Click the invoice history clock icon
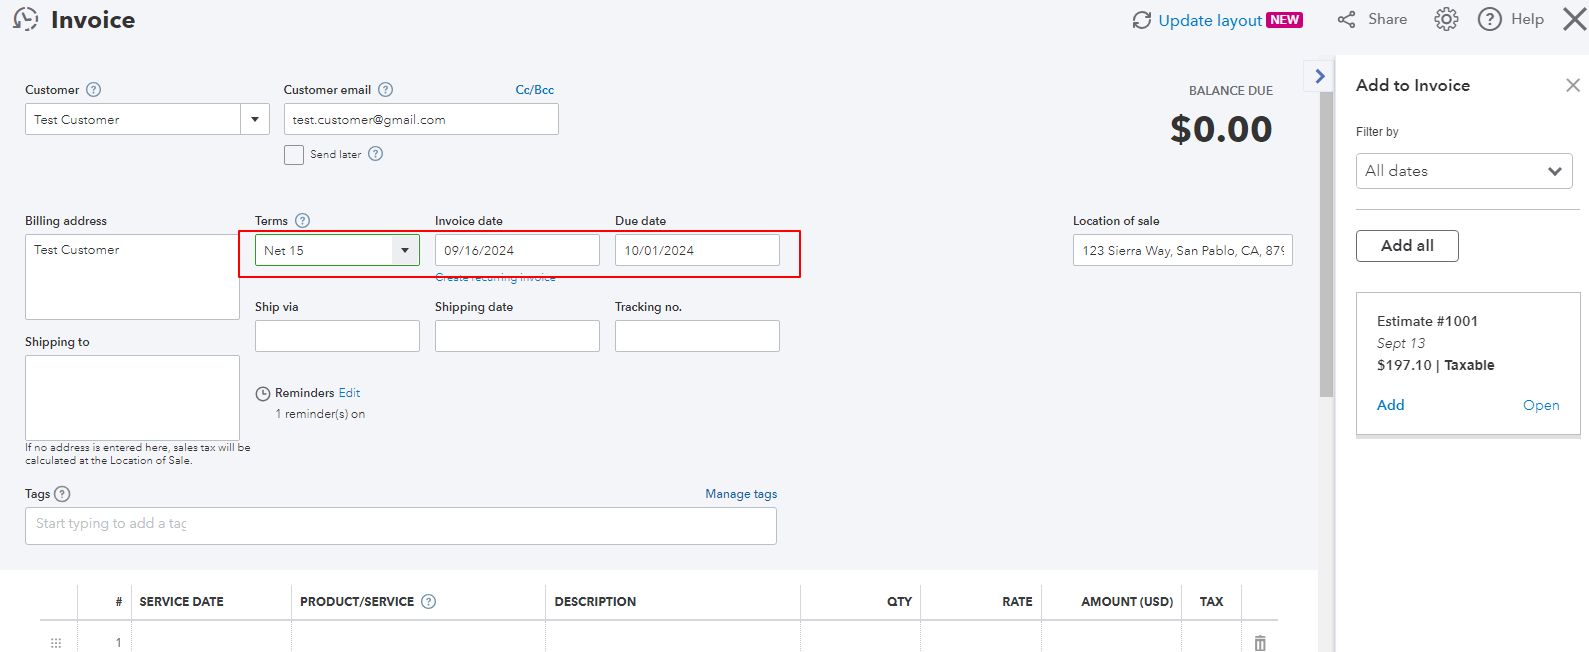Image resolution: width=1589 pixels, height=652 pixels. click(26, 19)
